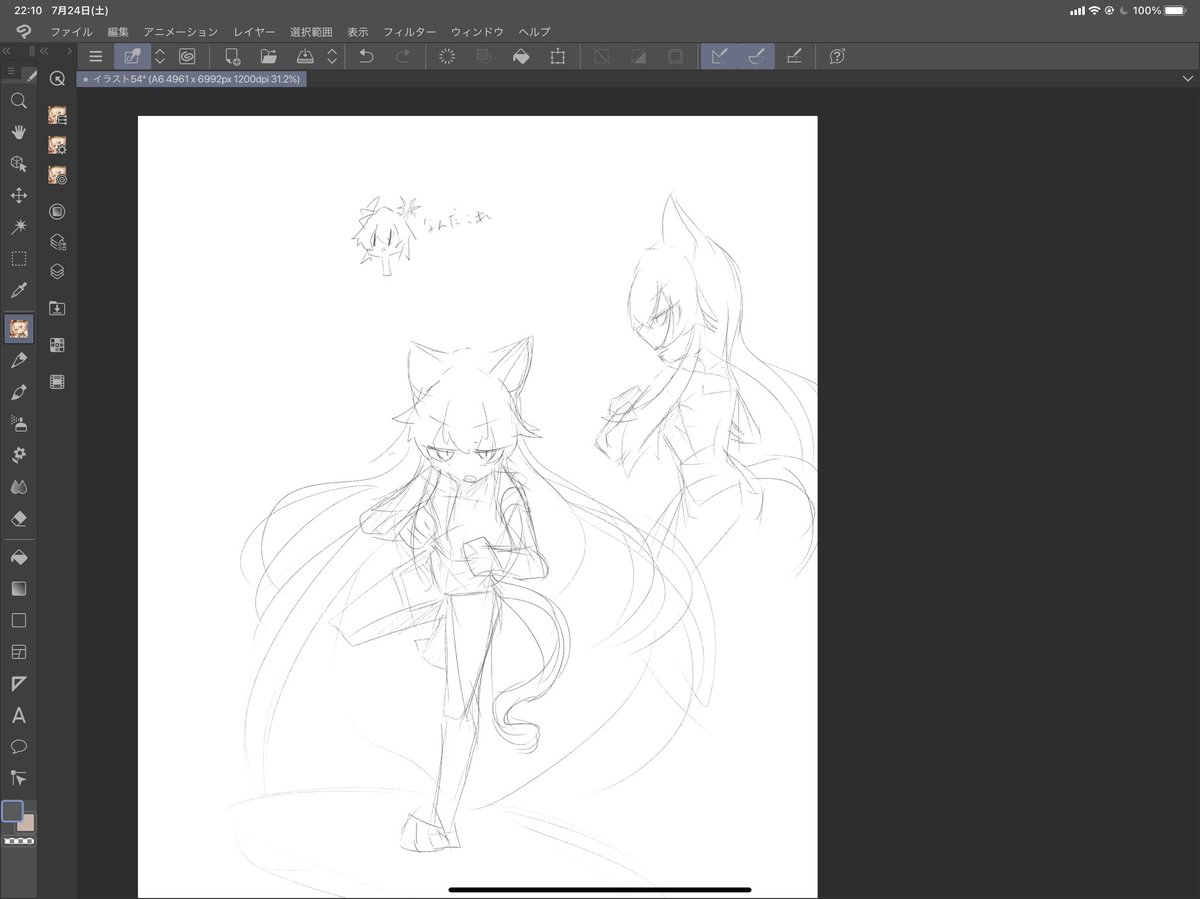The image size is (1200, 899).
Task: Open the Quick Access panel icon
Action: point(57,79)
